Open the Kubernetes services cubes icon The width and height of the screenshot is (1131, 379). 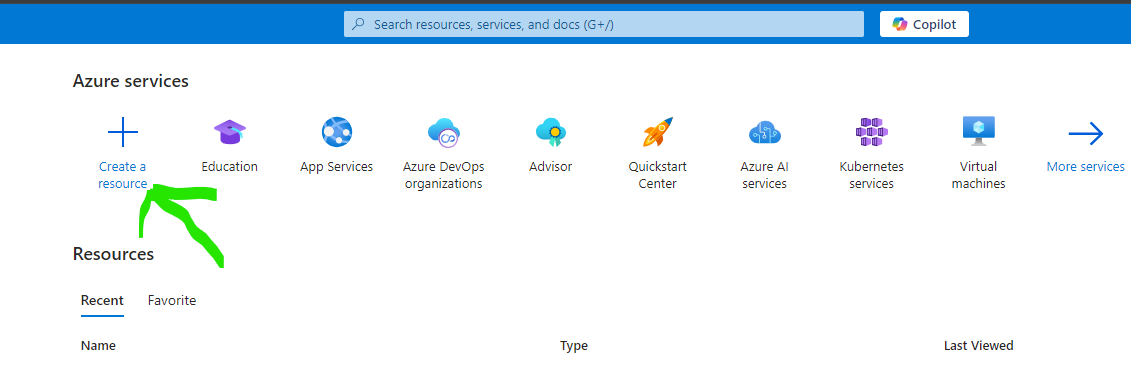pyautogui.click(x=871, y=132)
